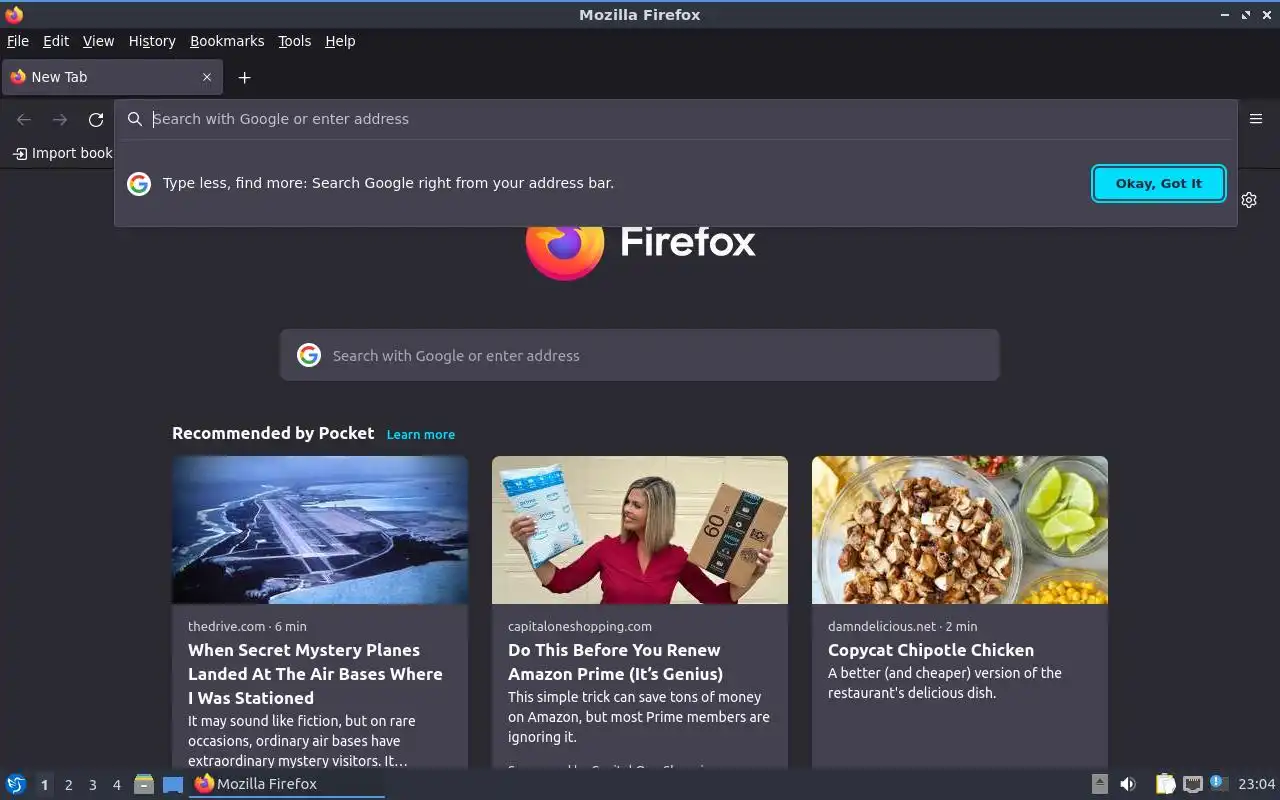Click the clipboard manager tray icon
1280x800 pixels.
(1166, 784)
